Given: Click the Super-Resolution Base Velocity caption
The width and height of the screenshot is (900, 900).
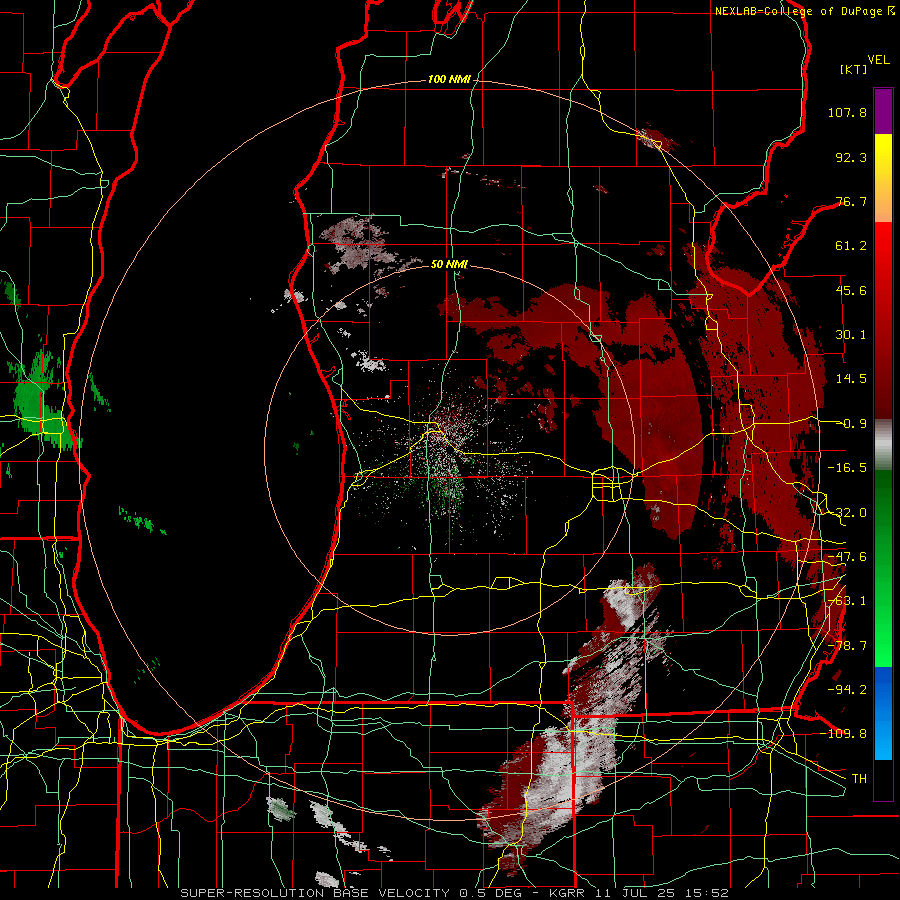Looking at the screenshot, I should pyautogui.click(x=454, y=893).
